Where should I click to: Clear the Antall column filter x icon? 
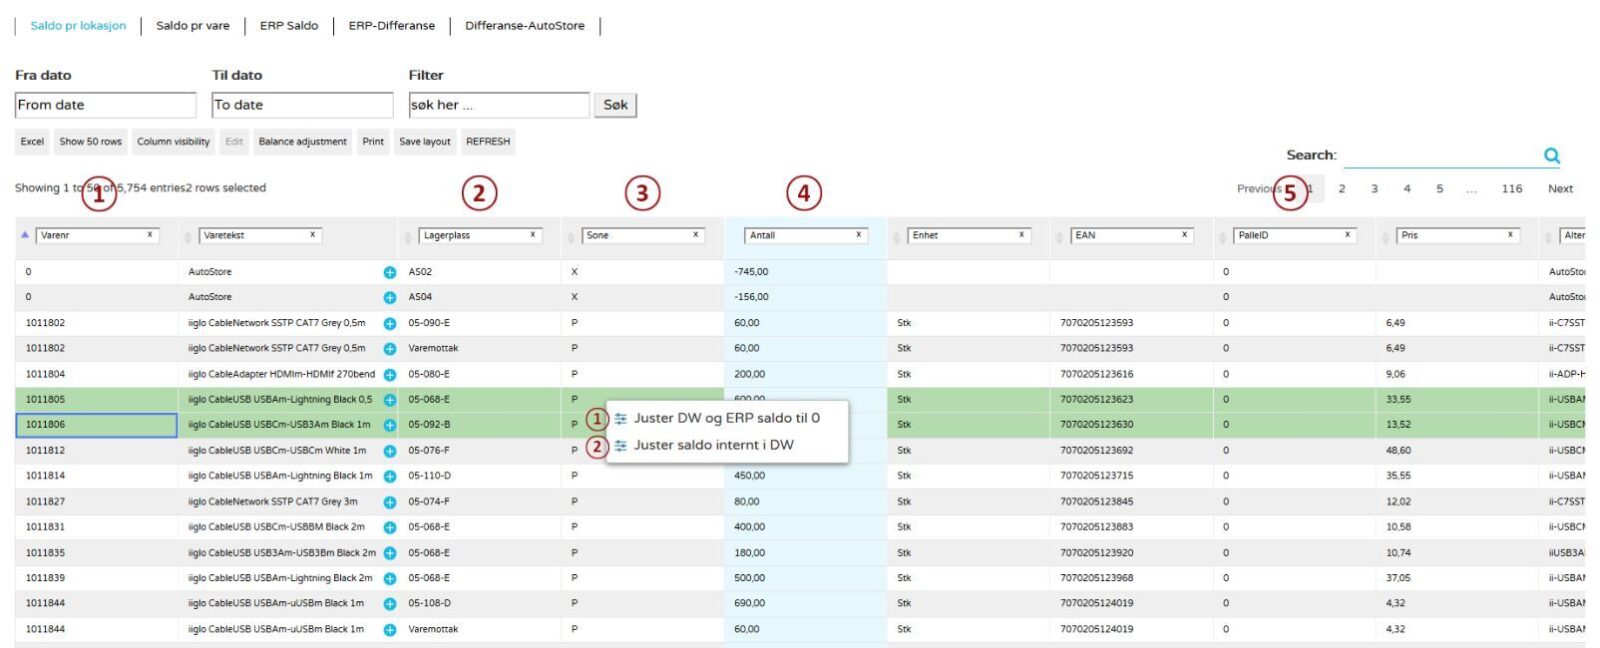click(858, 235)
